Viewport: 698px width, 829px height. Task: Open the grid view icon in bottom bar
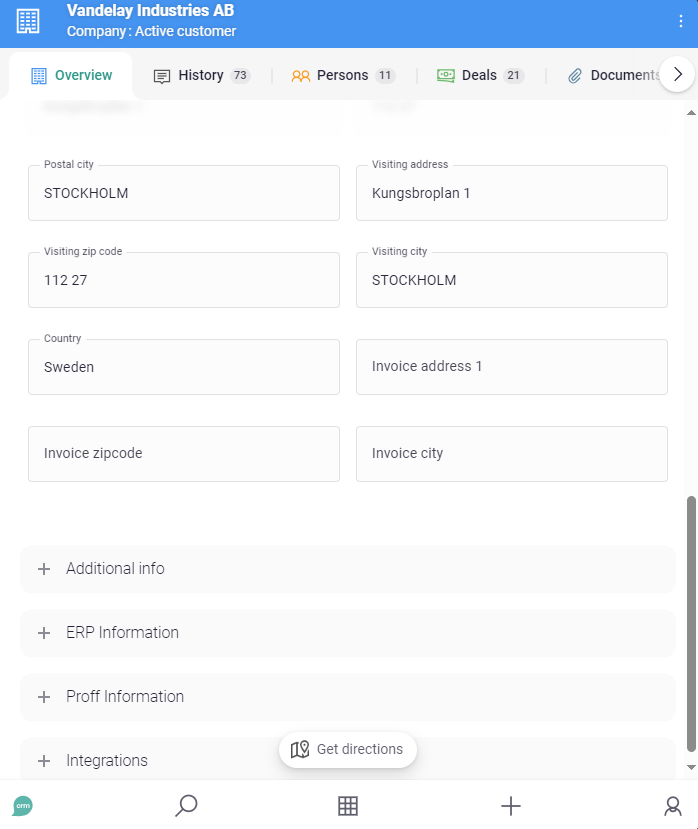(x=348, y=806)
